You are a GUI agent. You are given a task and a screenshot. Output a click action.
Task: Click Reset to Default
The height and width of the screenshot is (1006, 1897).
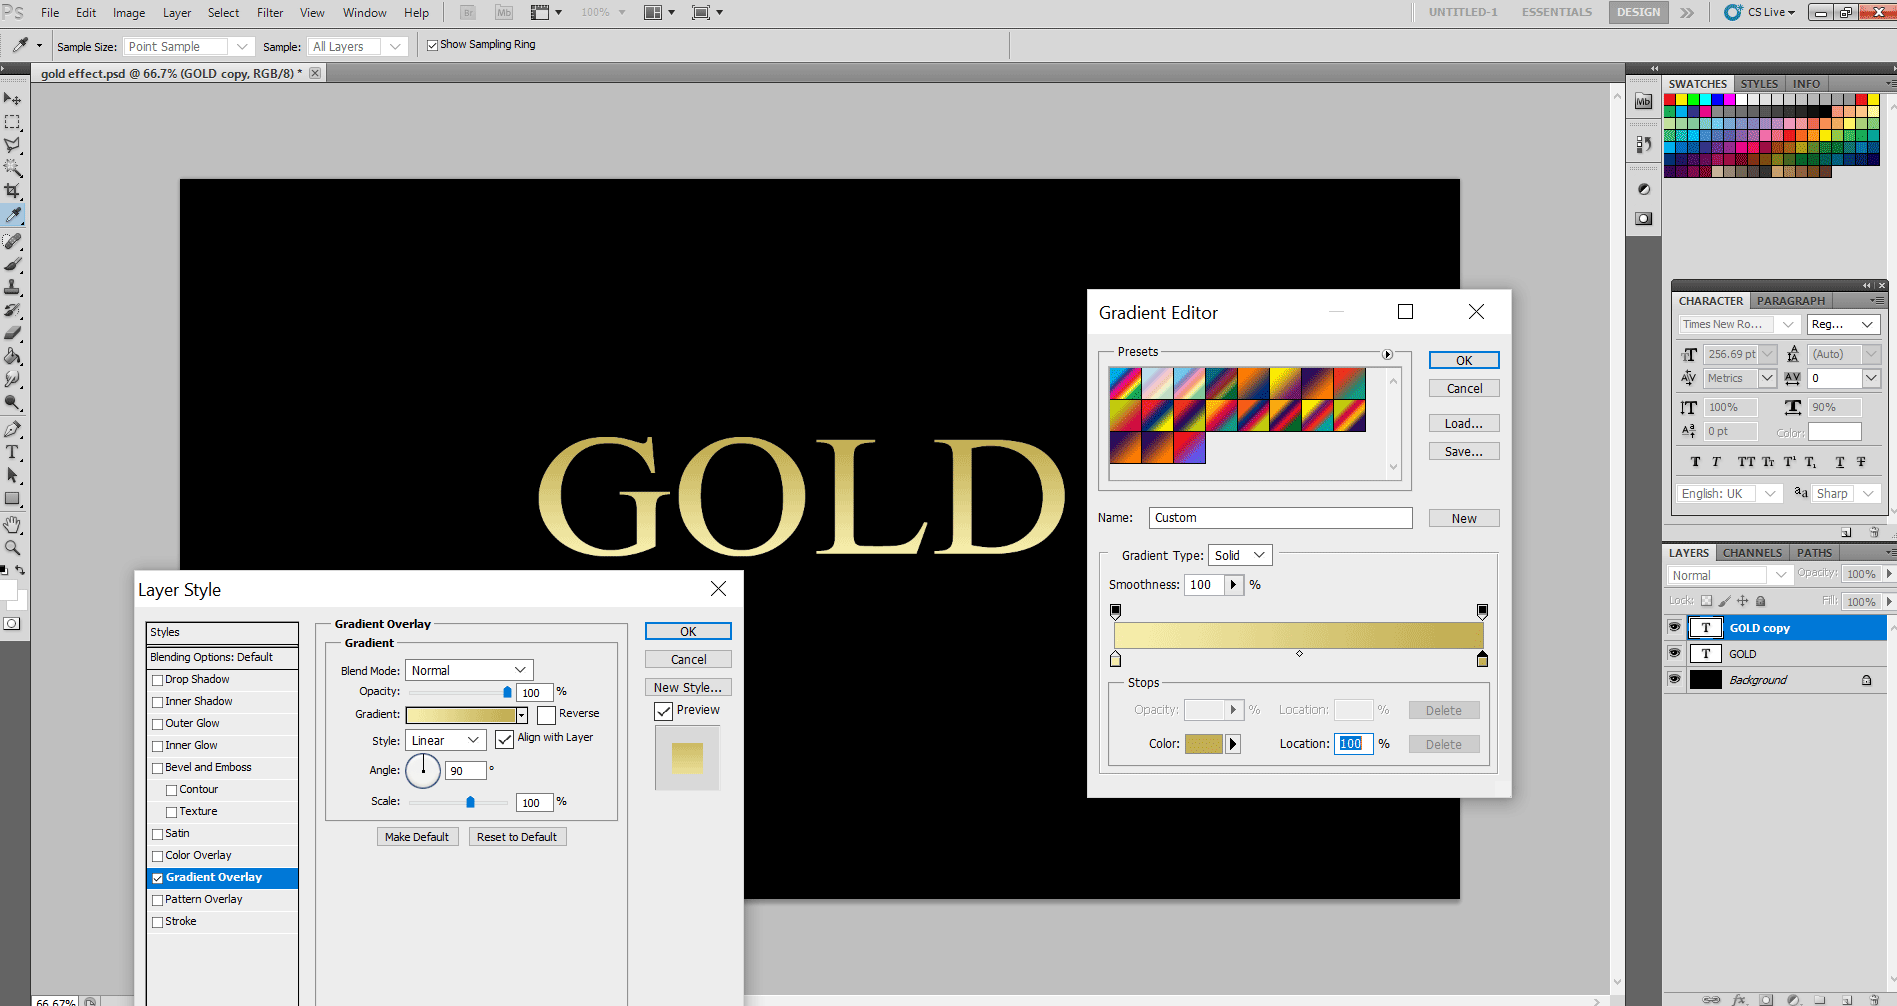pos(517,836)
